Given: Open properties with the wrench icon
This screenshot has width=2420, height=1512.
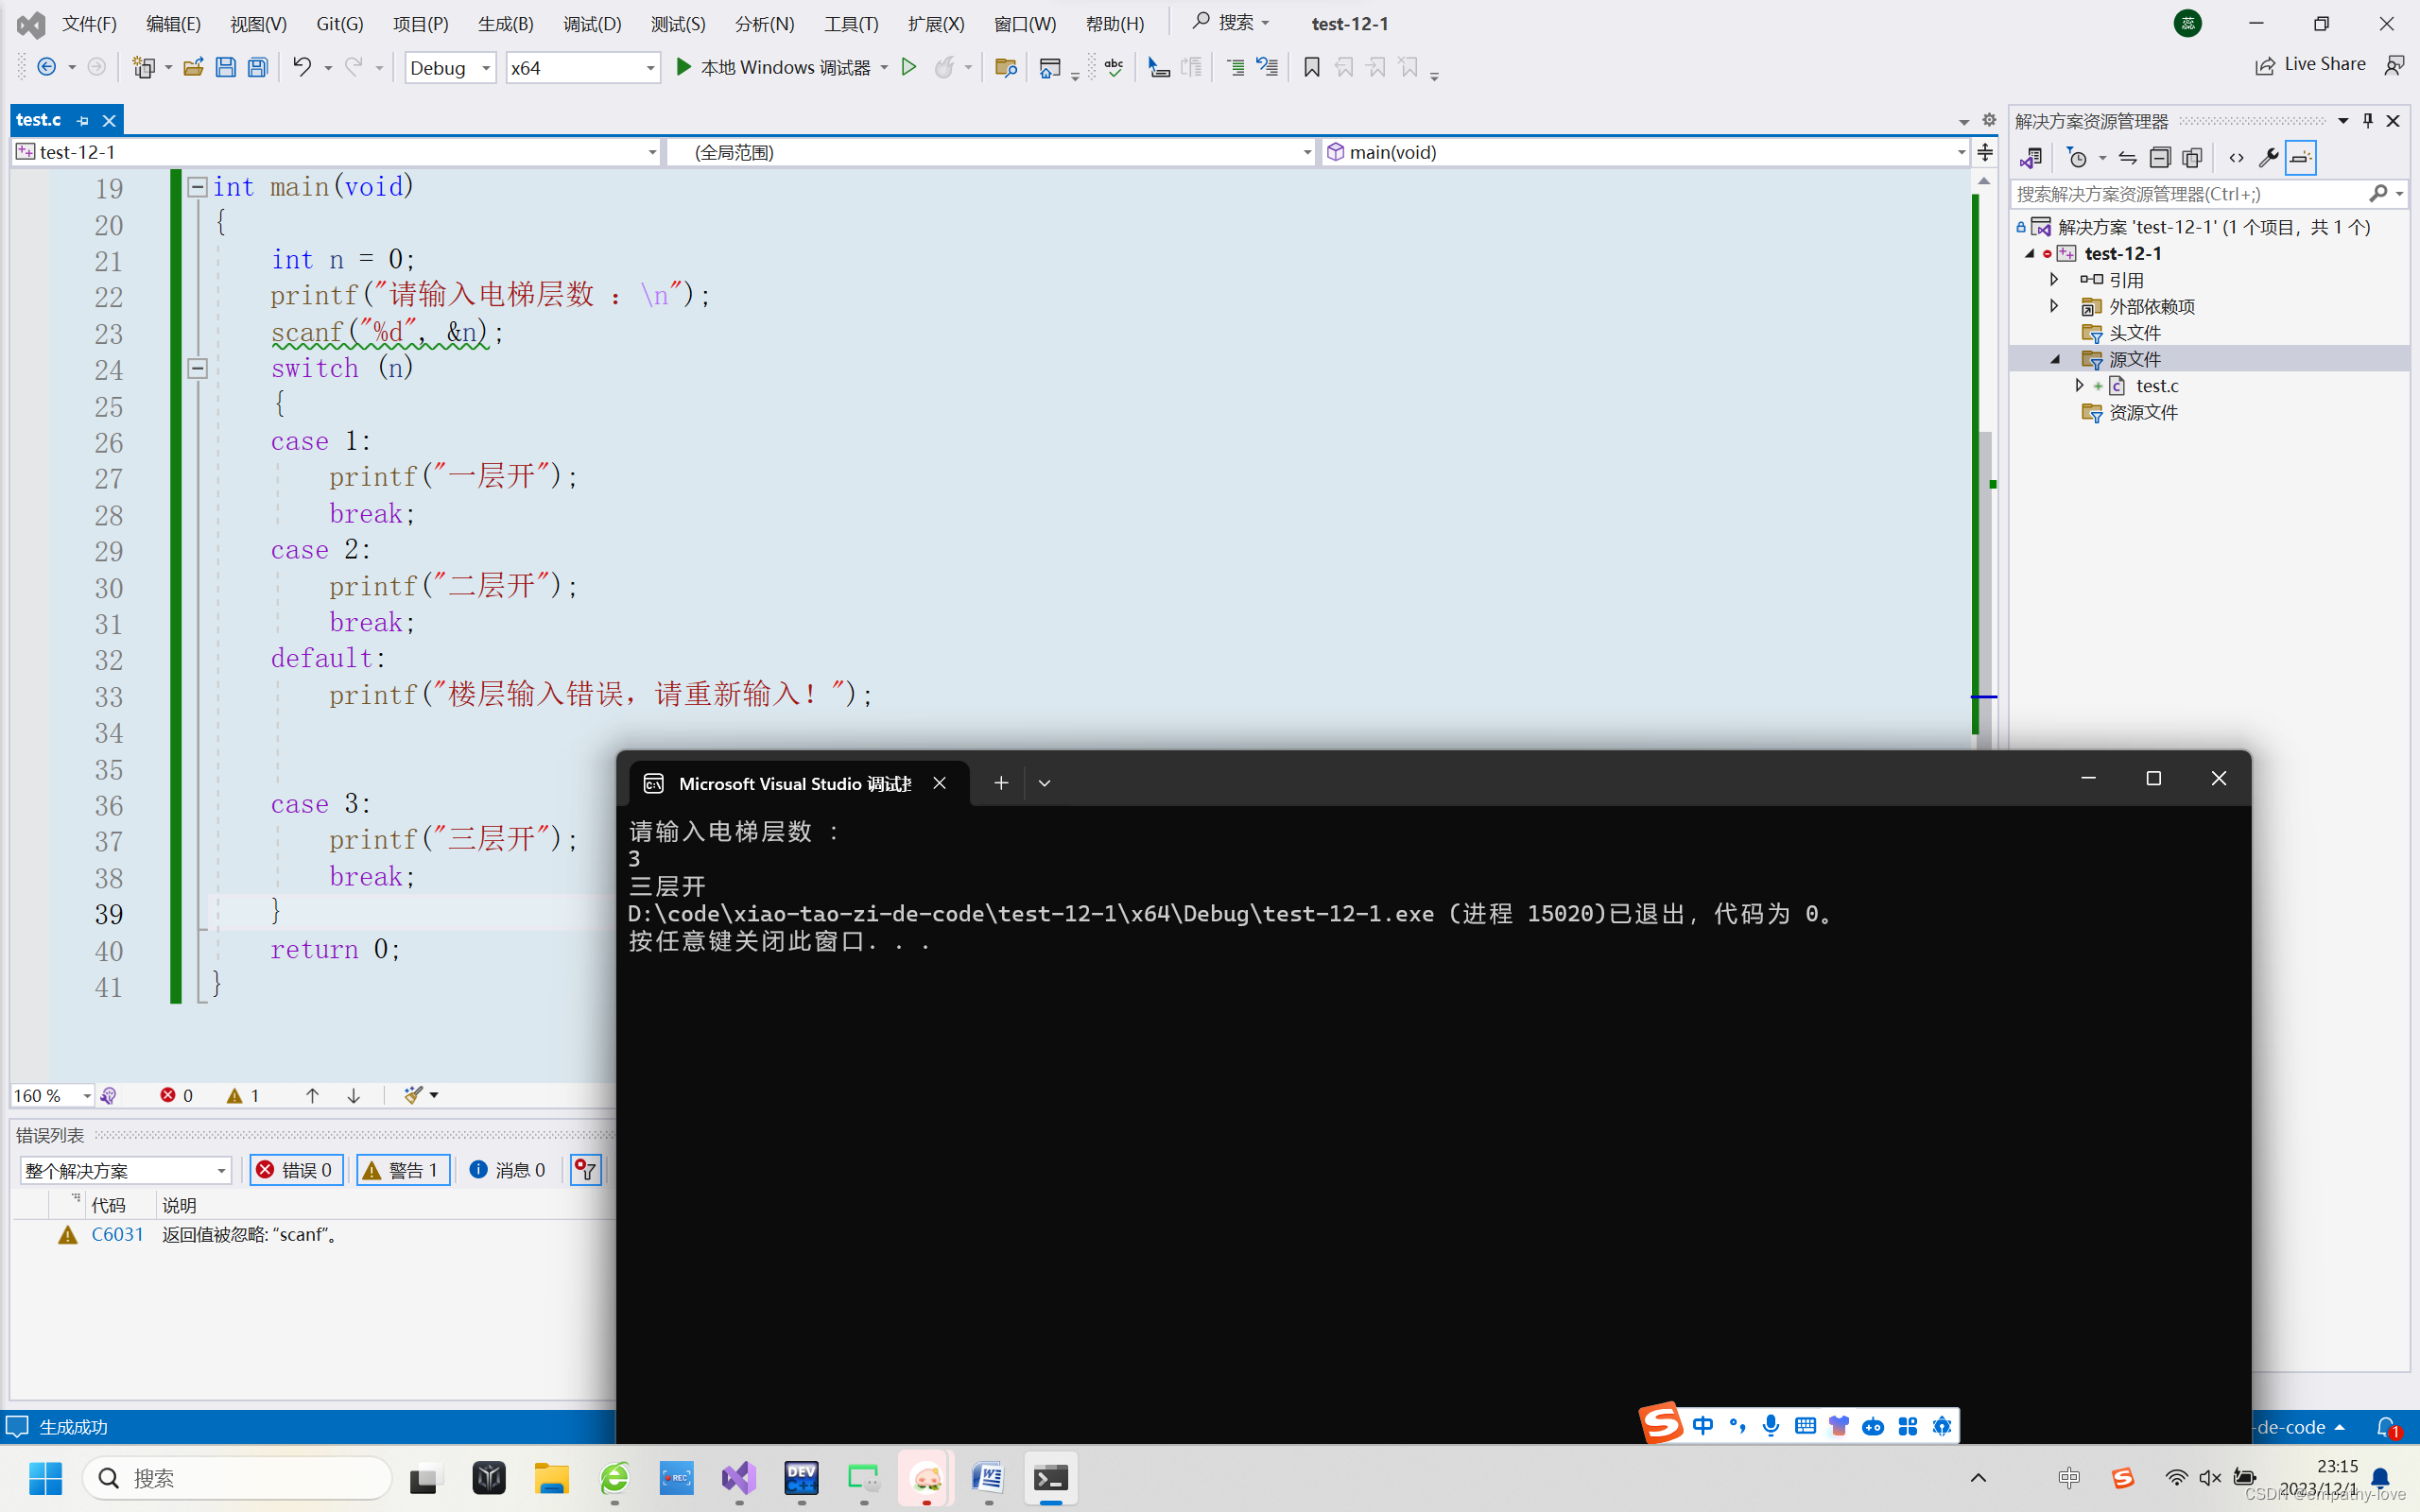Looking at the screenshot, I should point(2268,158).
